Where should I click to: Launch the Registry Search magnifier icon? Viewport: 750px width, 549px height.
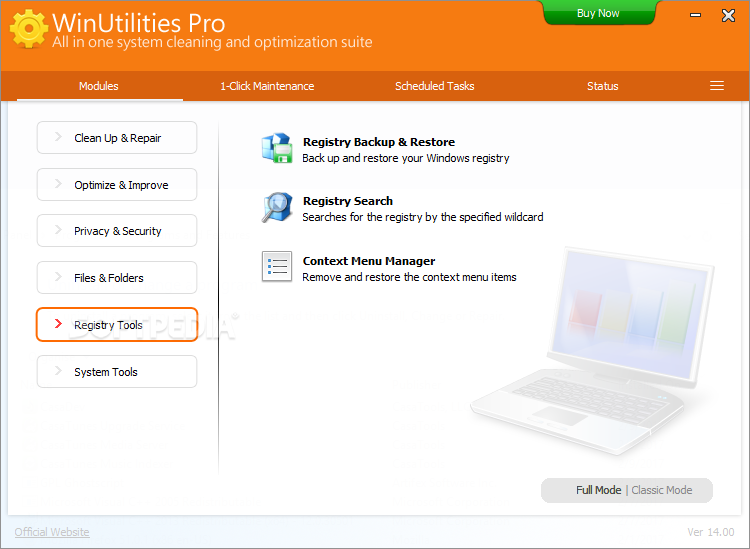[277, 208]
